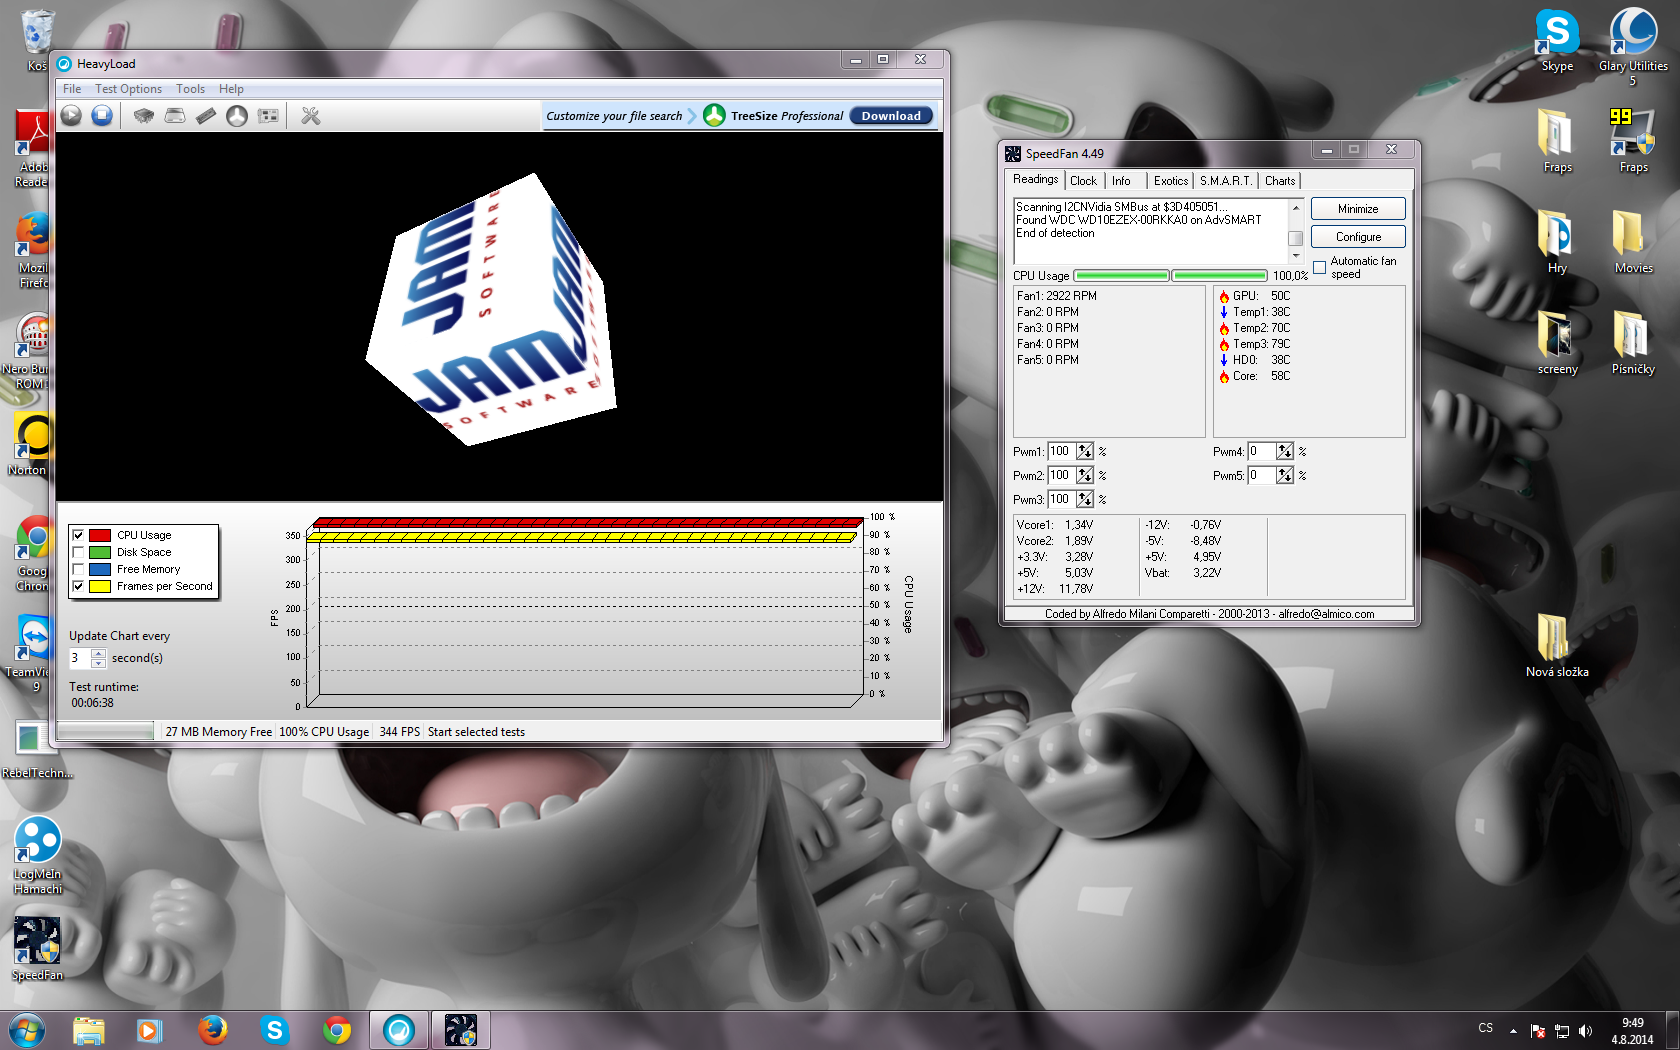Image resolution: width=1680 pixels, height=1050 pixels.
Task: Click the blue Free Memory color swatch
Action: point(100,569)
